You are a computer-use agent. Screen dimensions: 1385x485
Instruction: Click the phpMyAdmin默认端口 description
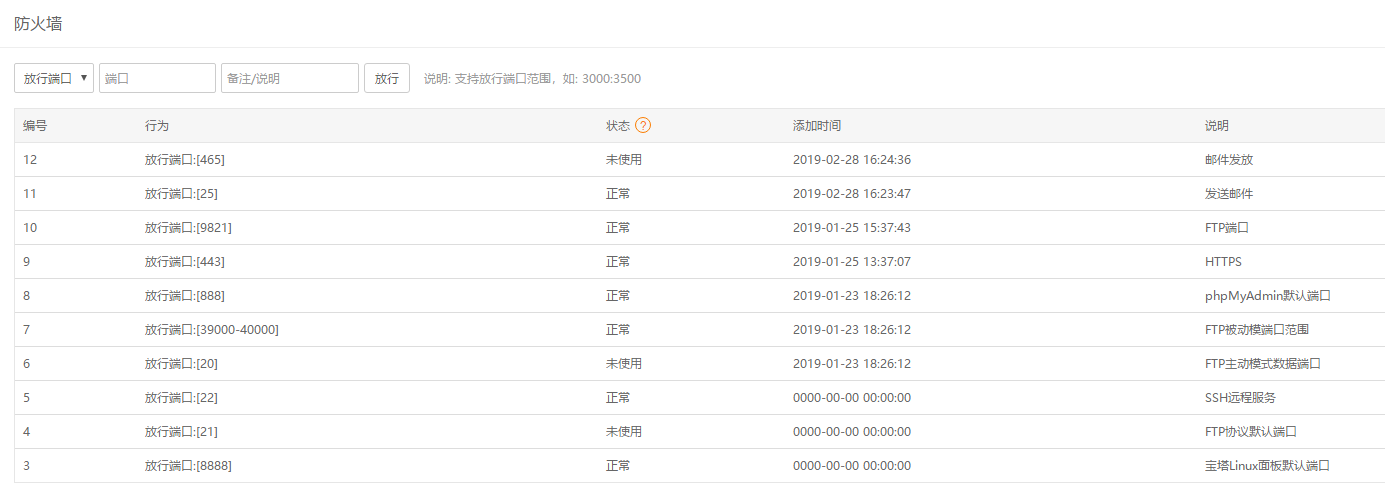tap(1267, 296)
